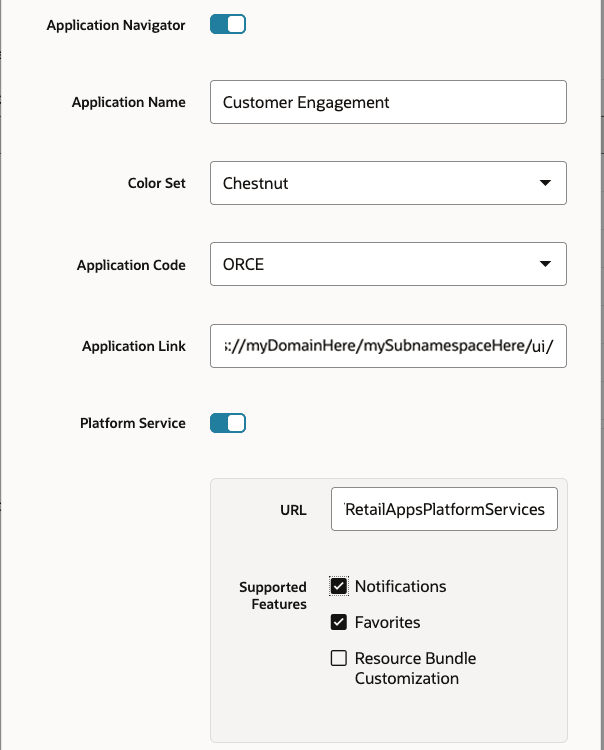The width and height of the screenshot is (604, 750).
Task: Click the Application Name input field
Action: (x=388, y=102)
